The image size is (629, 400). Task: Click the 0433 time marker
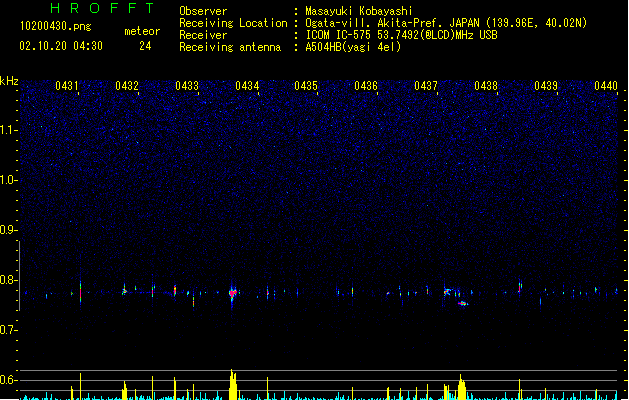click(187, 86)
